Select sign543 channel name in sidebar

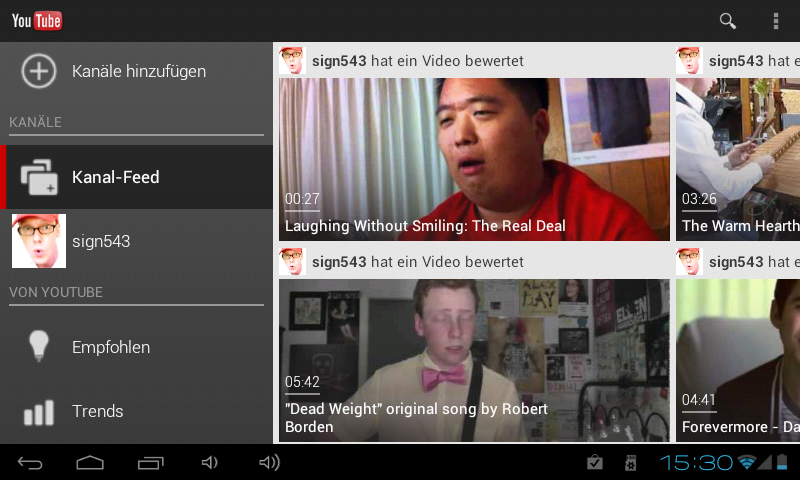[101, 241]
